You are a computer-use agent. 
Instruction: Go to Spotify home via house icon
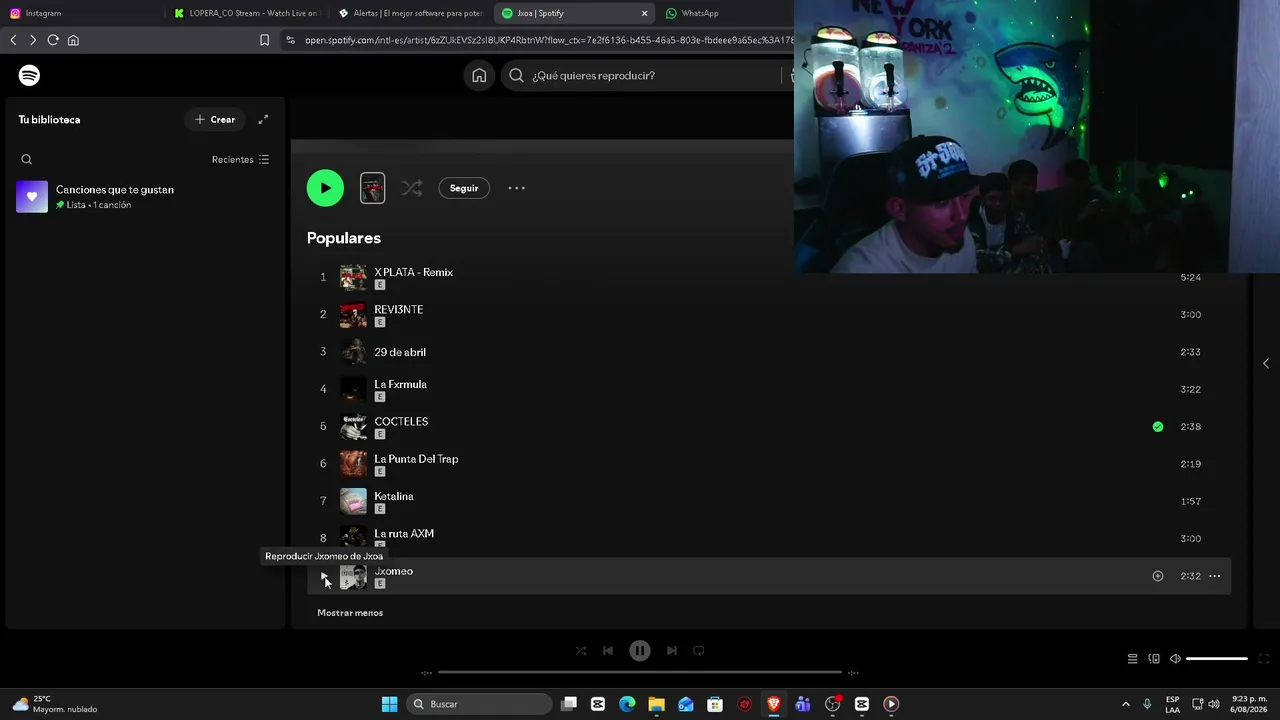click(x=479, y=75)
